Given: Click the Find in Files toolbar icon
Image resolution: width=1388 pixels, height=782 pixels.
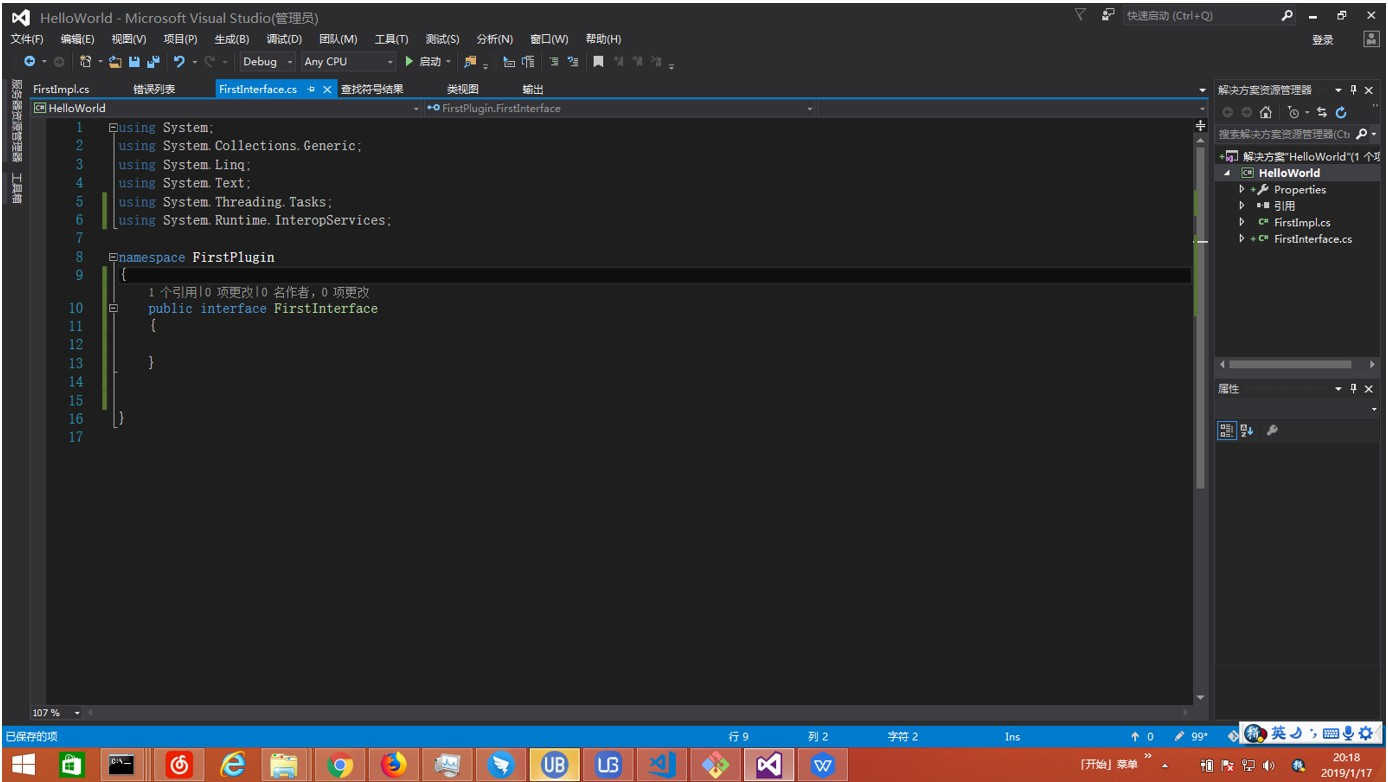Looking at the screenshot, I should (470, 62).
